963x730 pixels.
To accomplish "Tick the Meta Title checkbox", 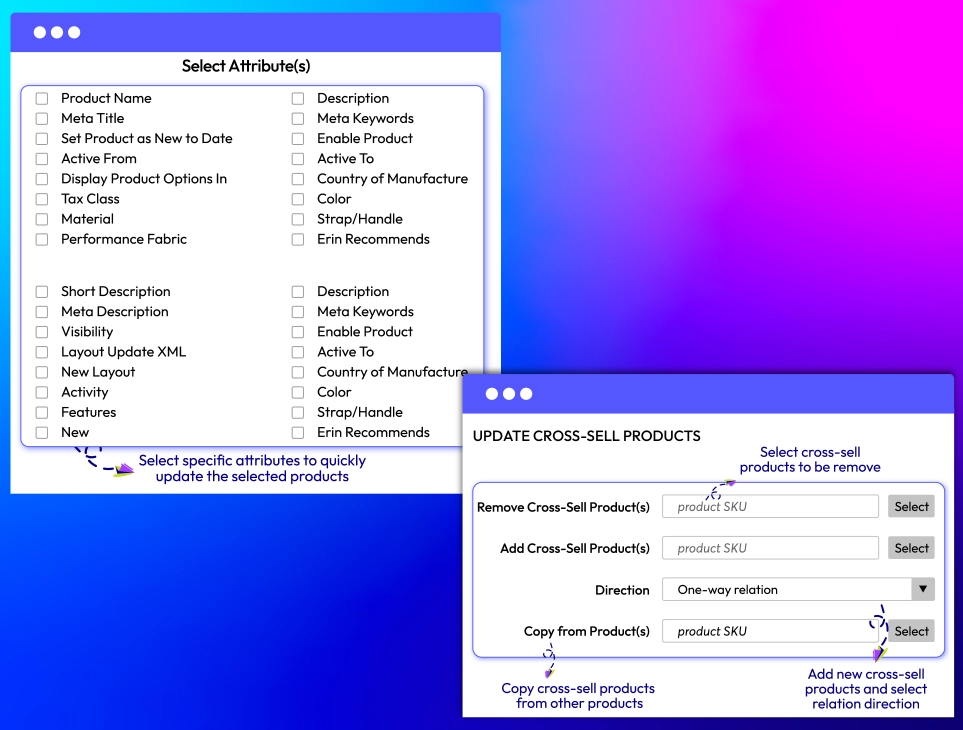I will [x=42, y=118].
